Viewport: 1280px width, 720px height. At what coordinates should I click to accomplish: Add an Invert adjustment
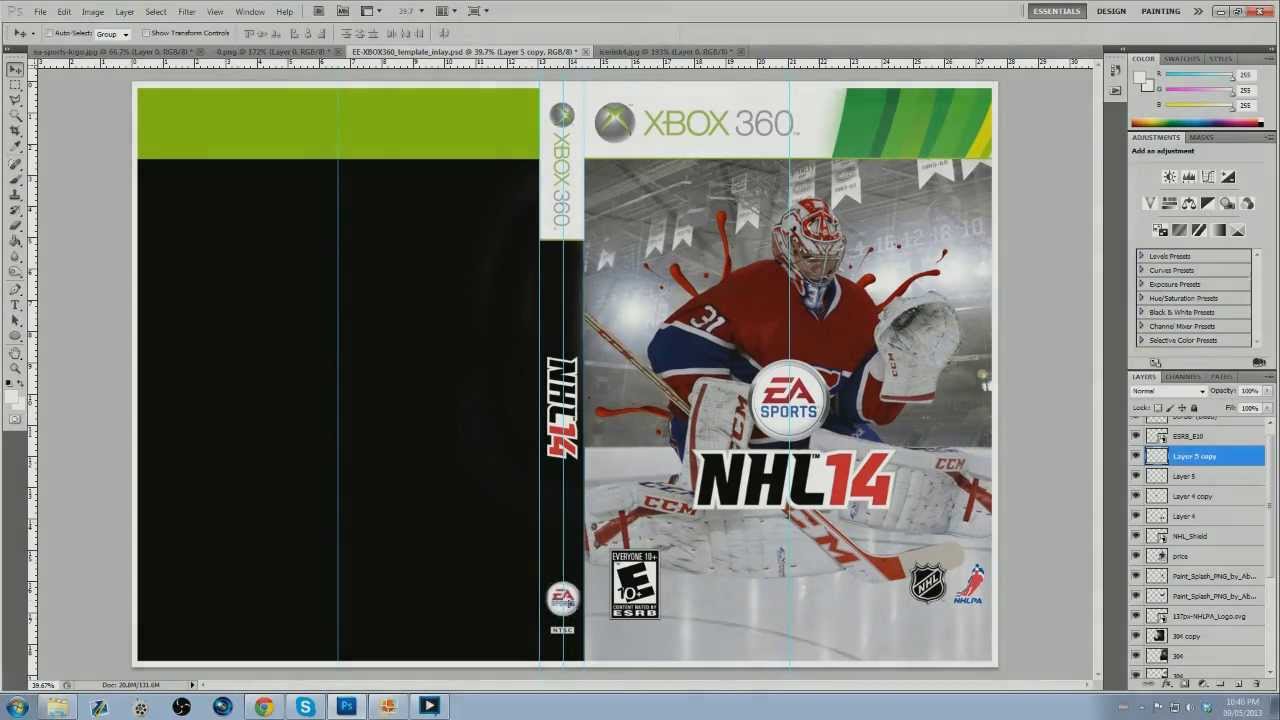point(1160,231)
